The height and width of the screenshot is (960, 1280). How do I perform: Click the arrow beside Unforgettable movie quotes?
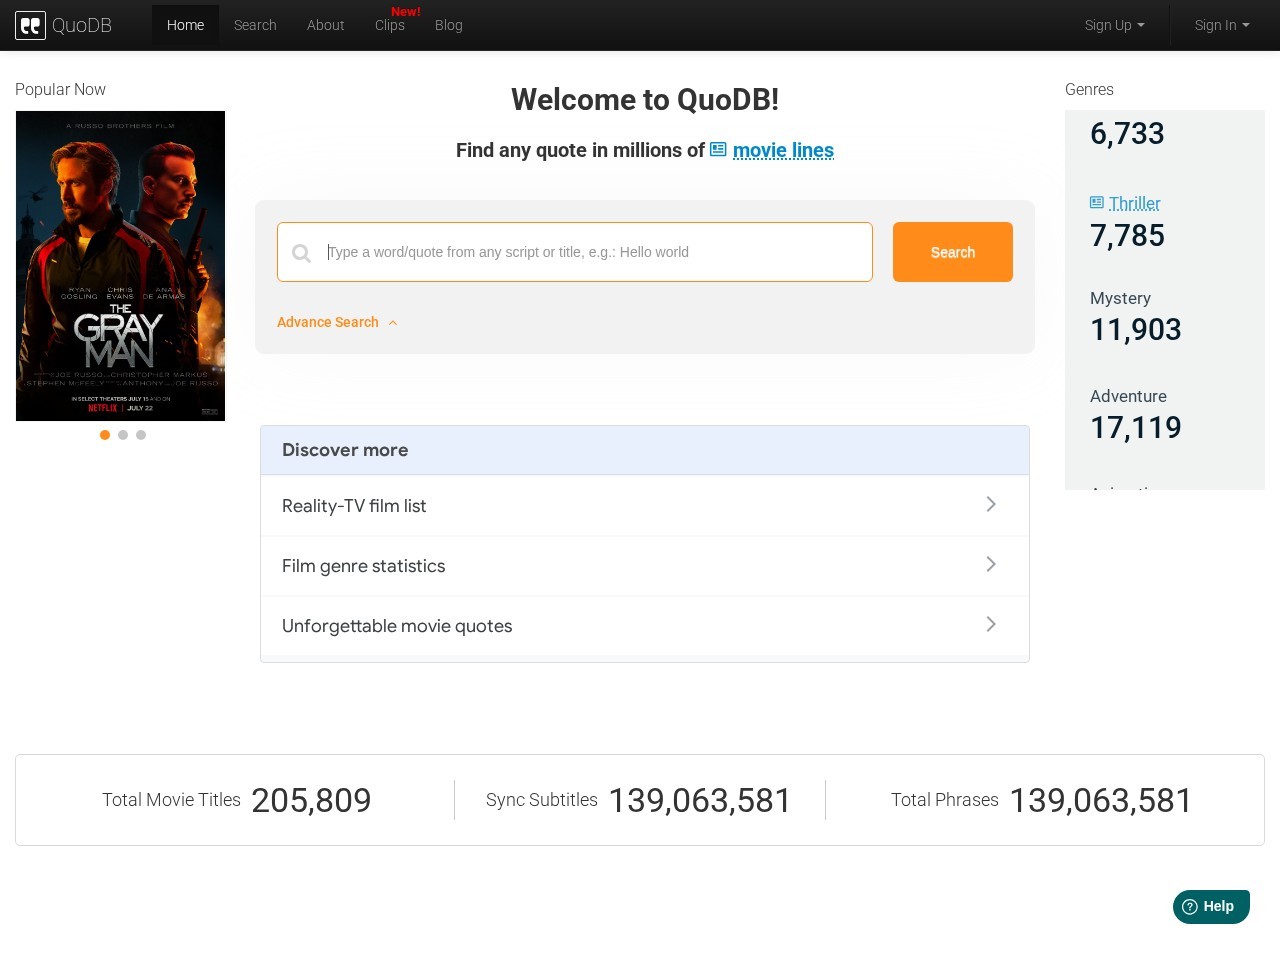pos(991,625)
